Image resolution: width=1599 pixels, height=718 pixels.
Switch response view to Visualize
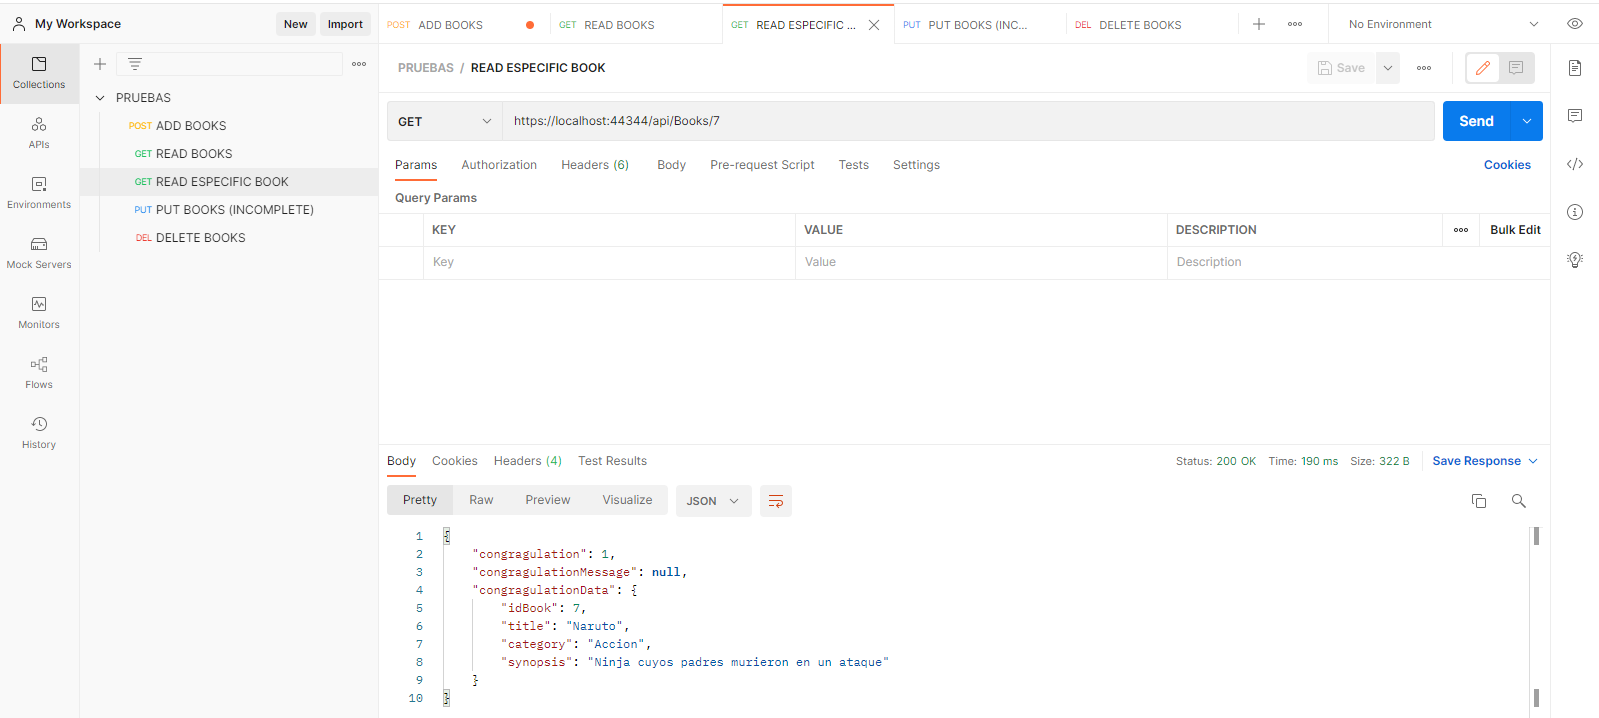click(627, 500)
